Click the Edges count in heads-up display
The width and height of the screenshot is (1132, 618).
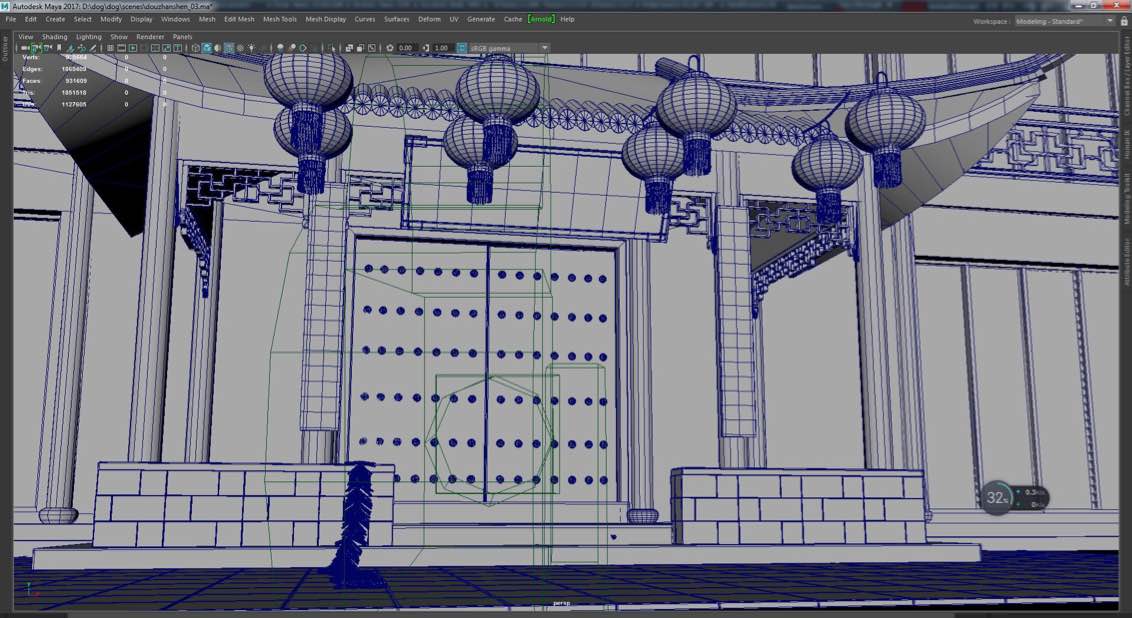(x=74, y=69)
